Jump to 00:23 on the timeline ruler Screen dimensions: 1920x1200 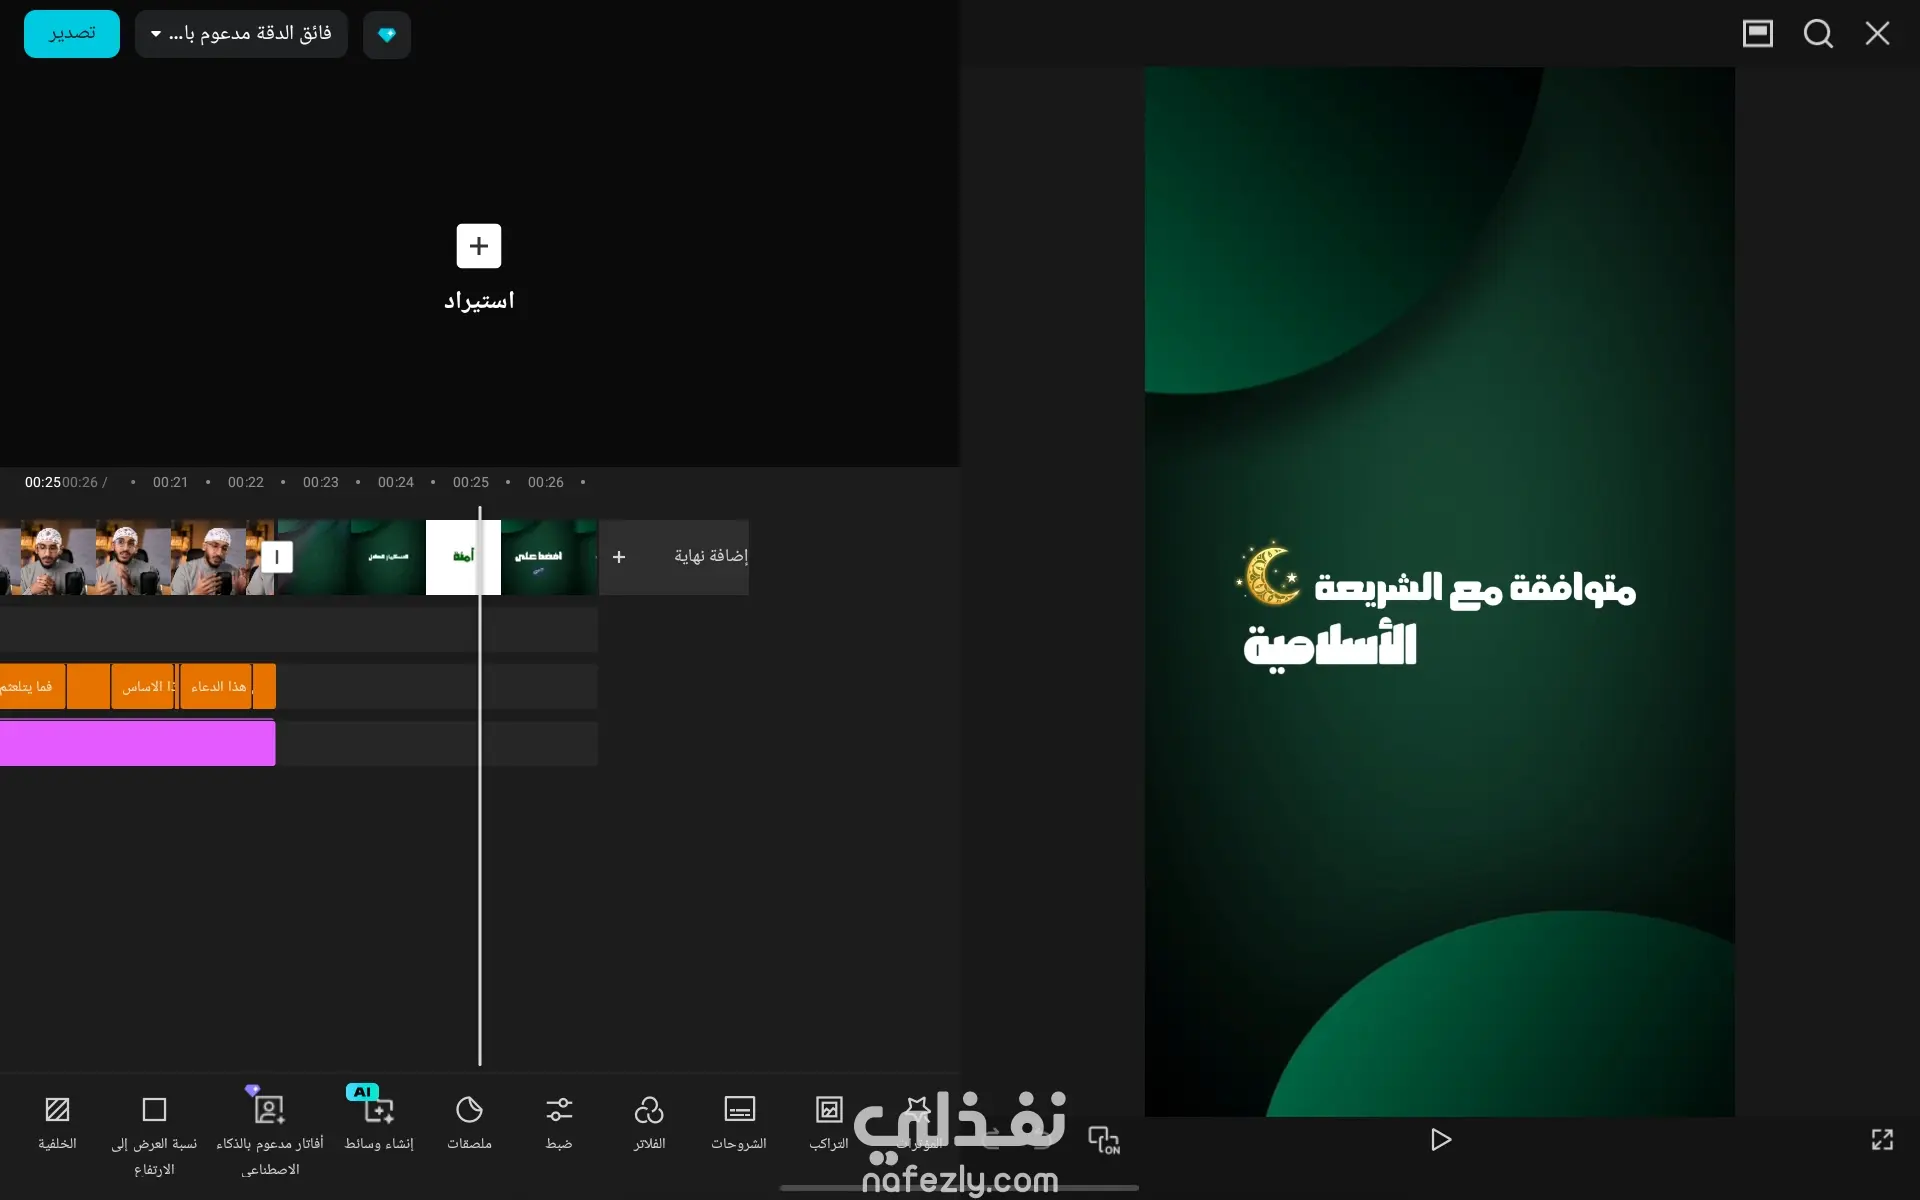(321, 482)
